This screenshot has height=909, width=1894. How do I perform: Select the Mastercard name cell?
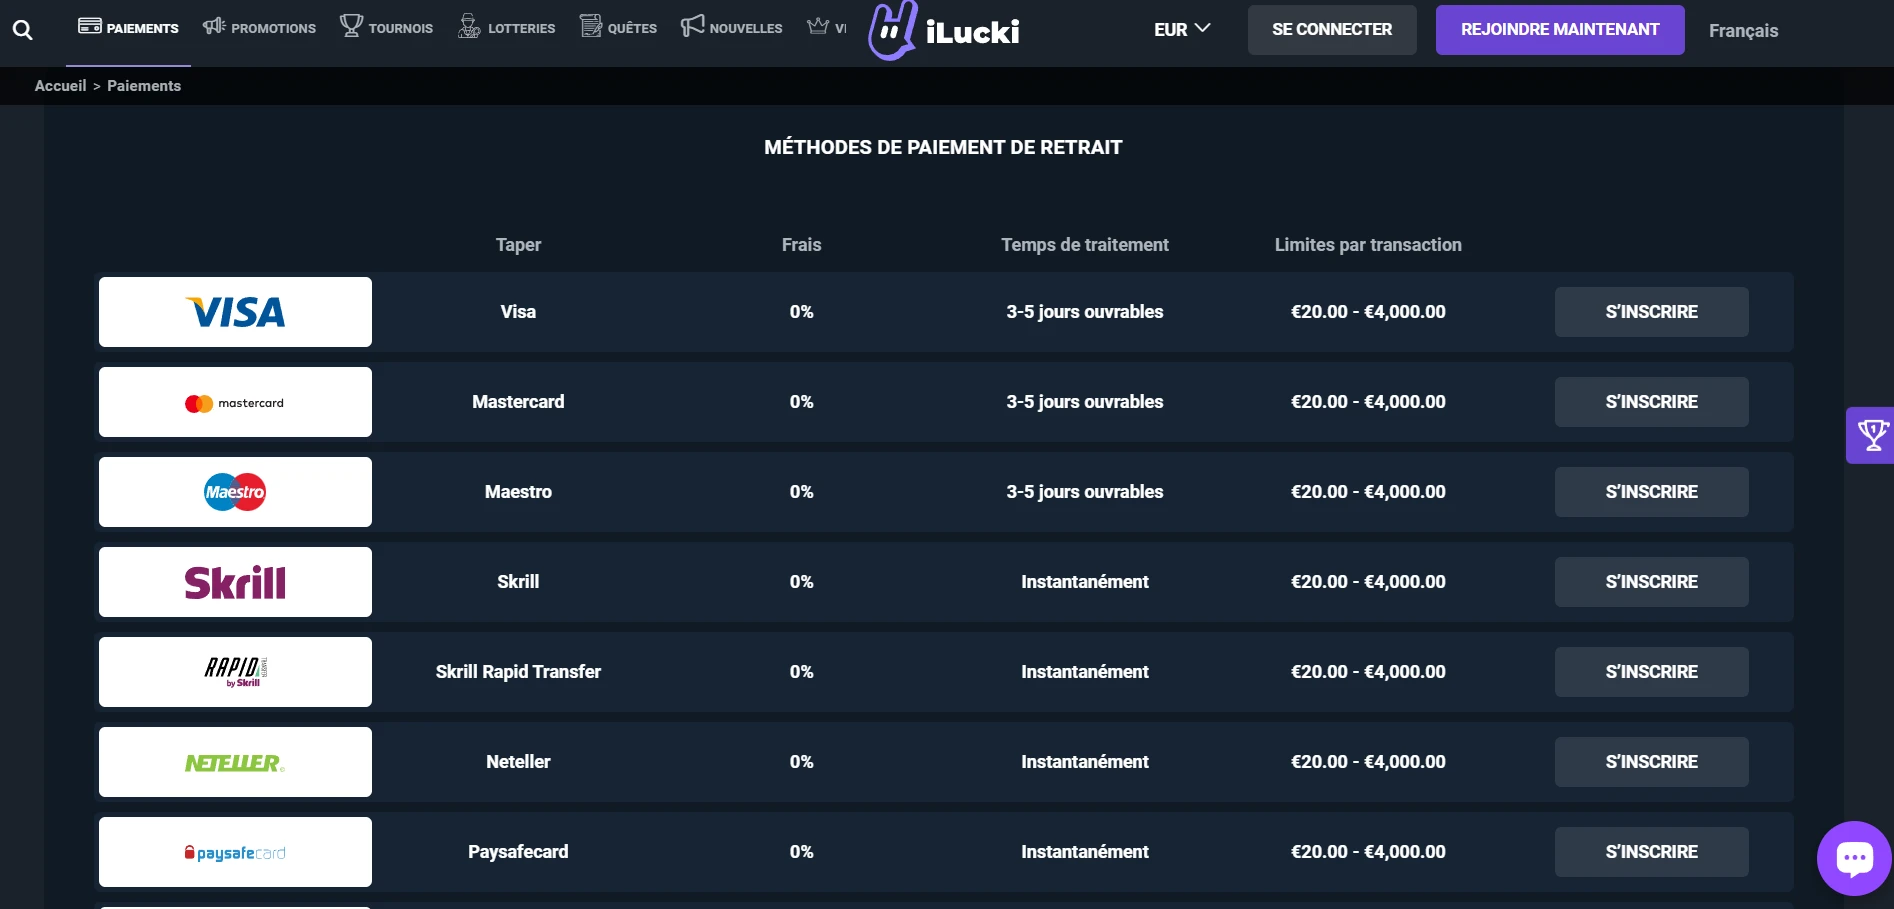(518, 402)
